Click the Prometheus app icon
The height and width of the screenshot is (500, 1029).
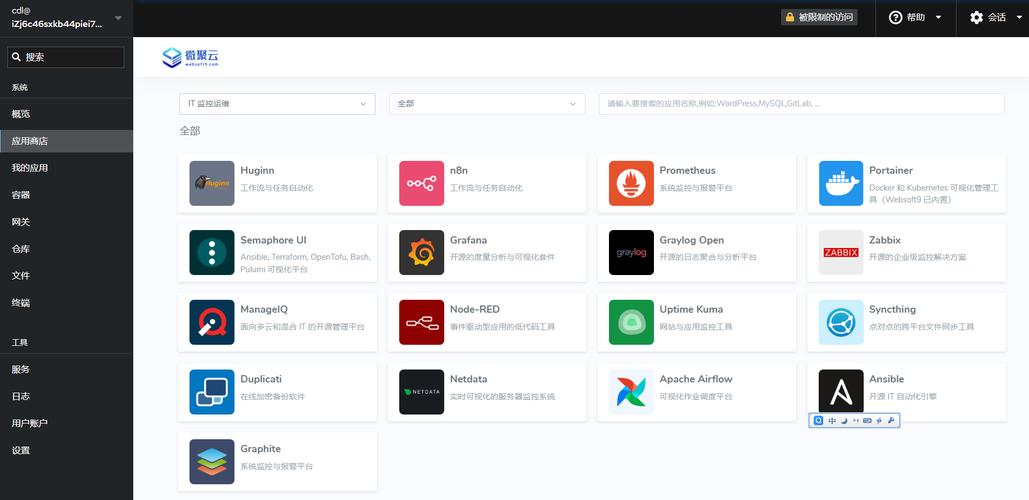[x=631, y=183]
